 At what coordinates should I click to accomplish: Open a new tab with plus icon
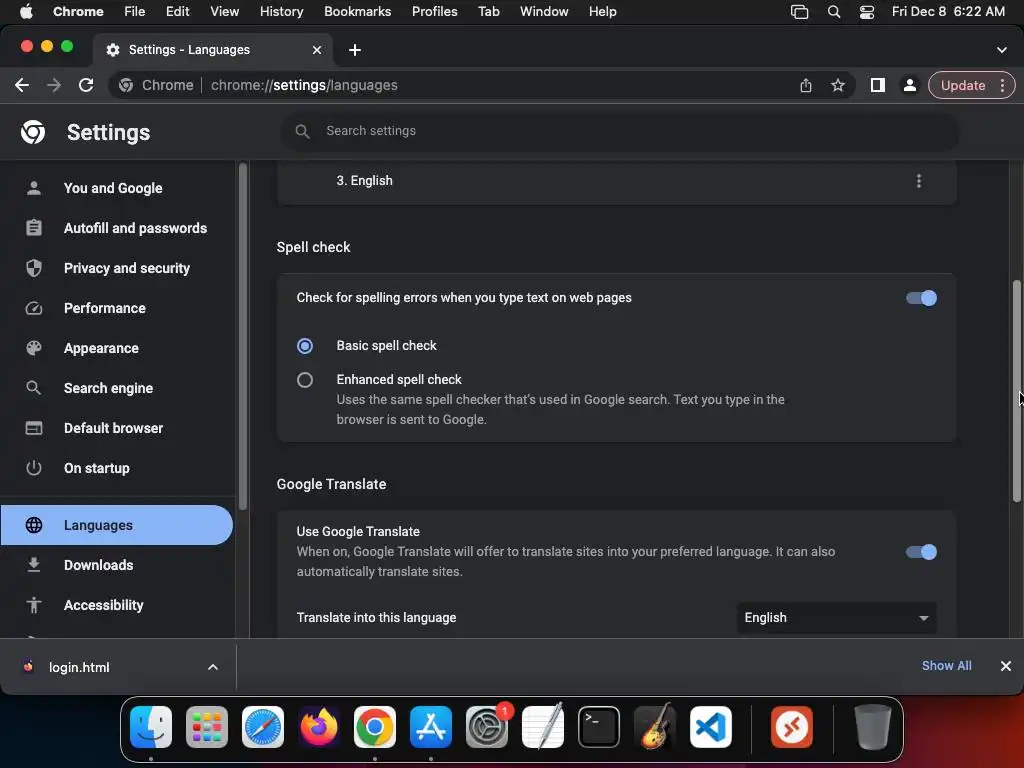click(355, 50)
